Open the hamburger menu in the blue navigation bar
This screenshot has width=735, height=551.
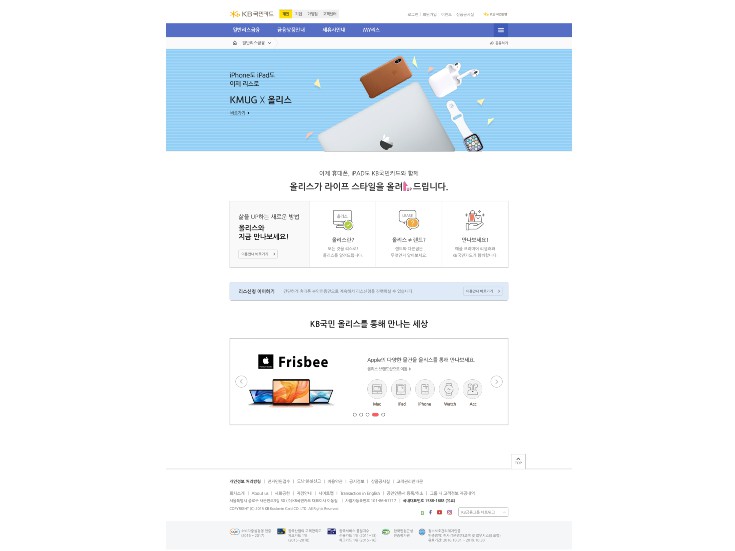[500, 30]
